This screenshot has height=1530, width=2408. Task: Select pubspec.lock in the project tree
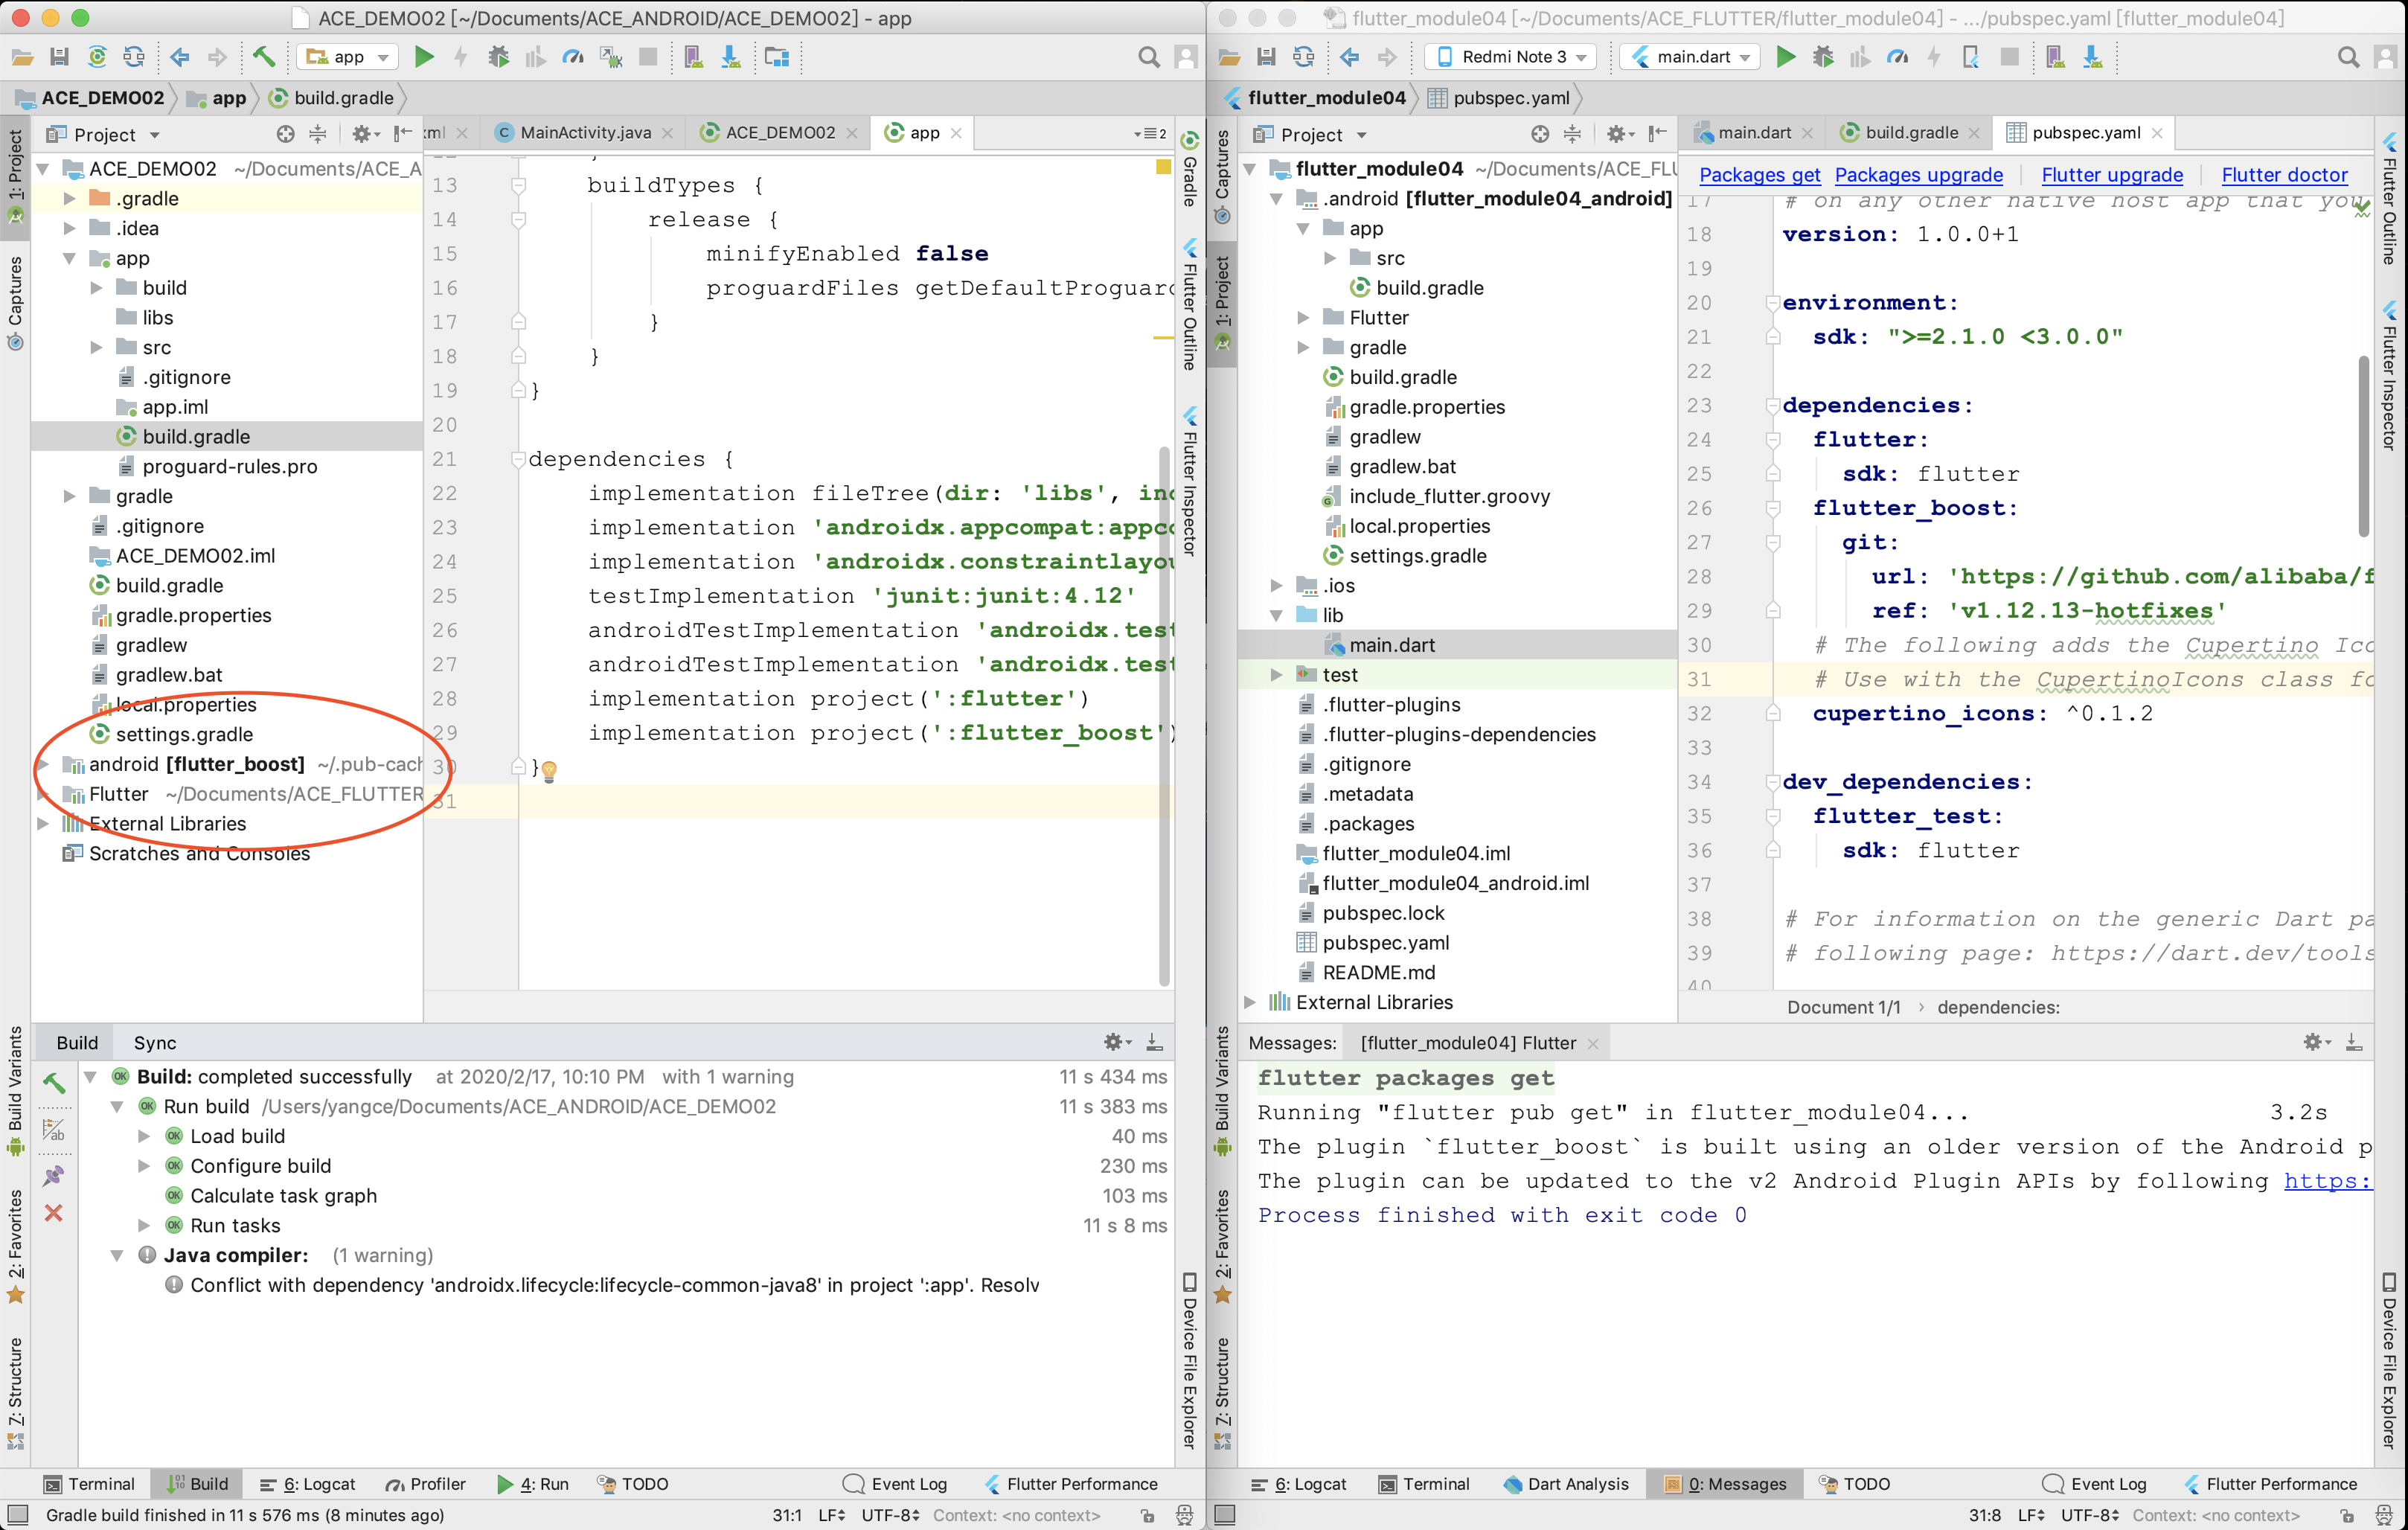1383,913
